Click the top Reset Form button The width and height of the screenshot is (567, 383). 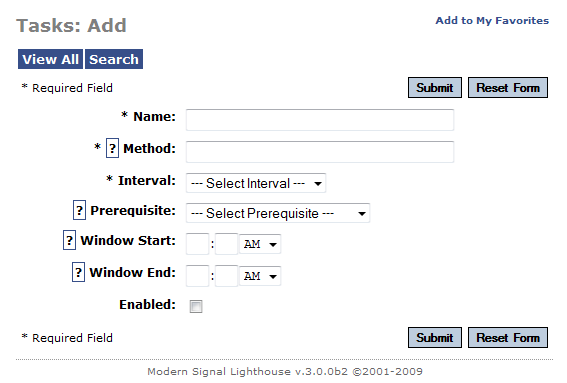click(508, 88)
